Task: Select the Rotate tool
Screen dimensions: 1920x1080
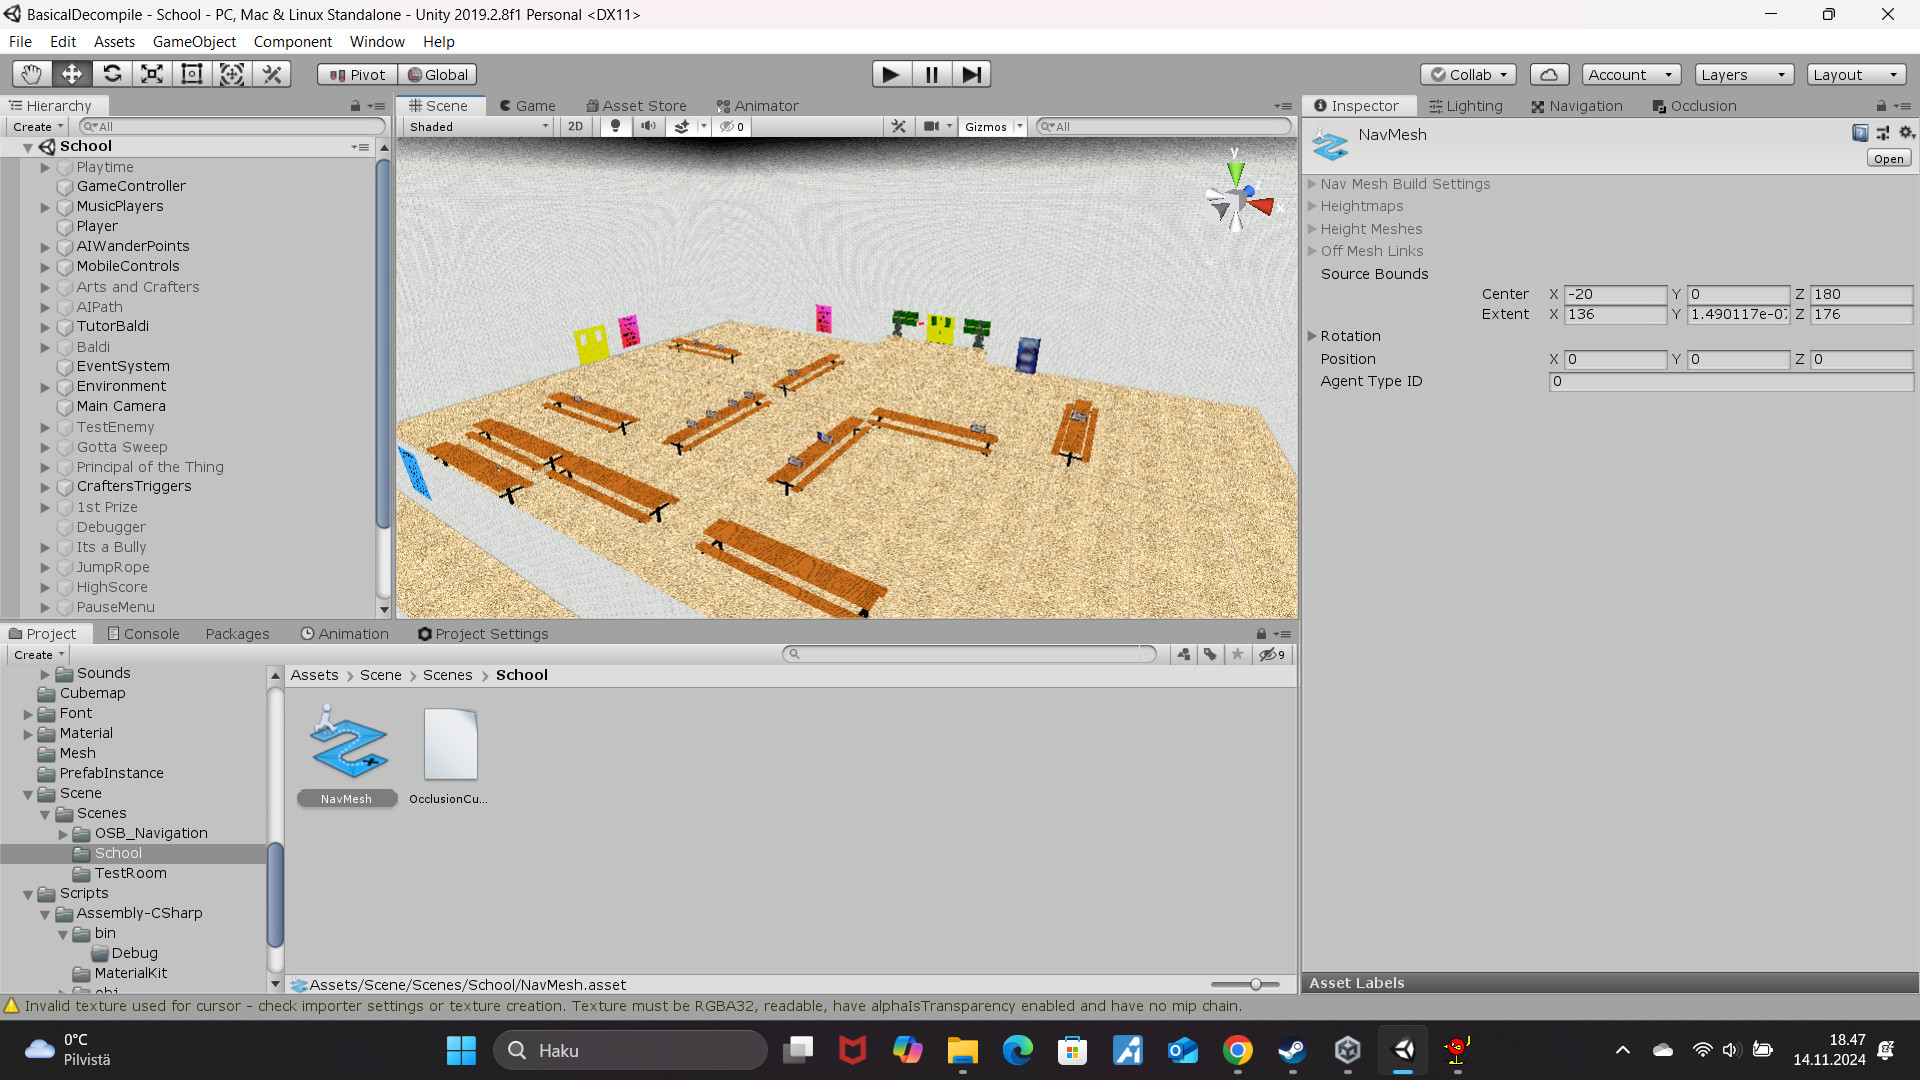Action: tap(111, 74)
